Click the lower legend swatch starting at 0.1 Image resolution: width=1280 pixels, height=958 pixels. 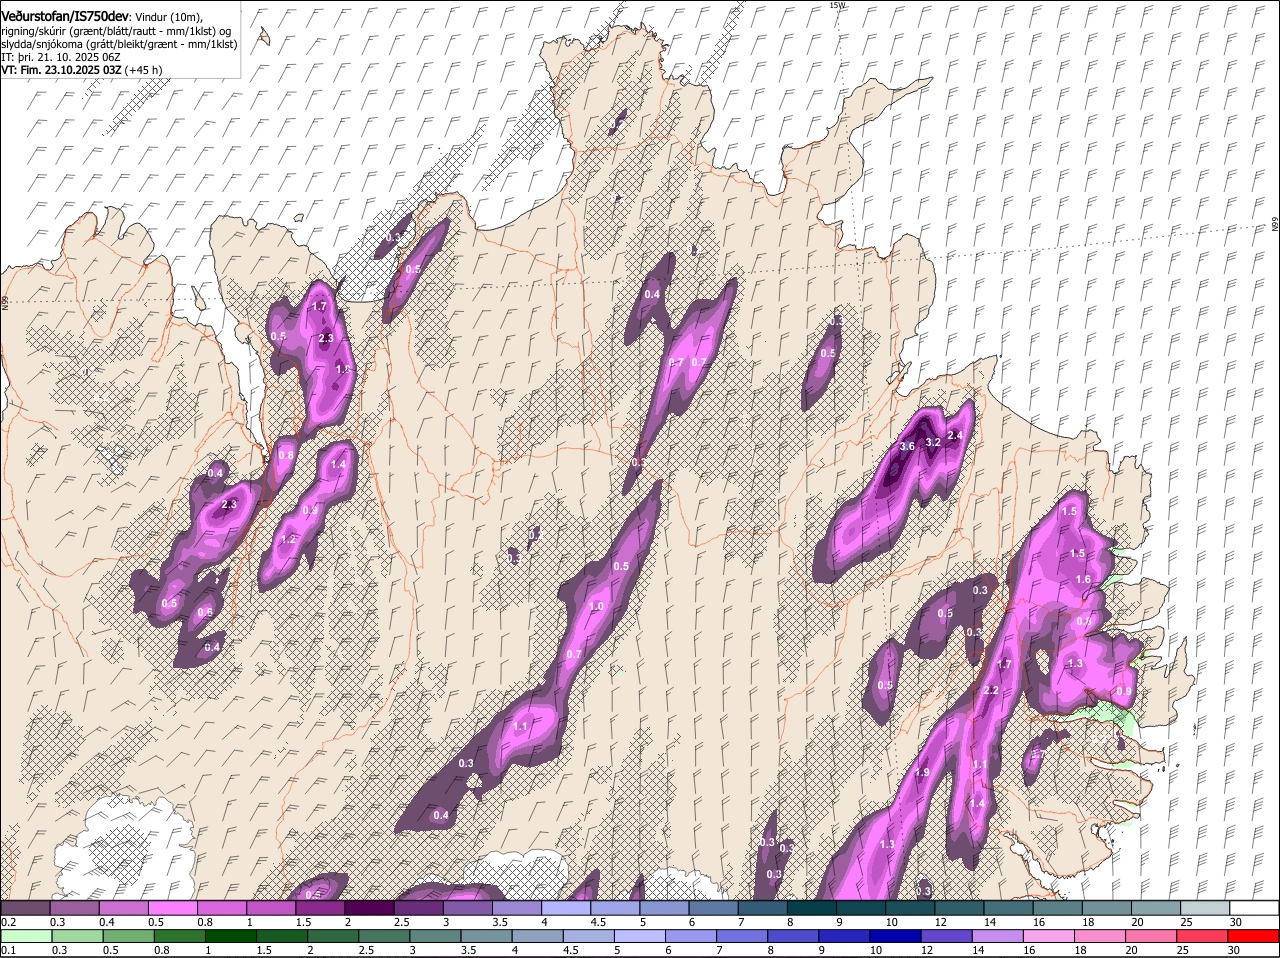(x=26, y=937)
